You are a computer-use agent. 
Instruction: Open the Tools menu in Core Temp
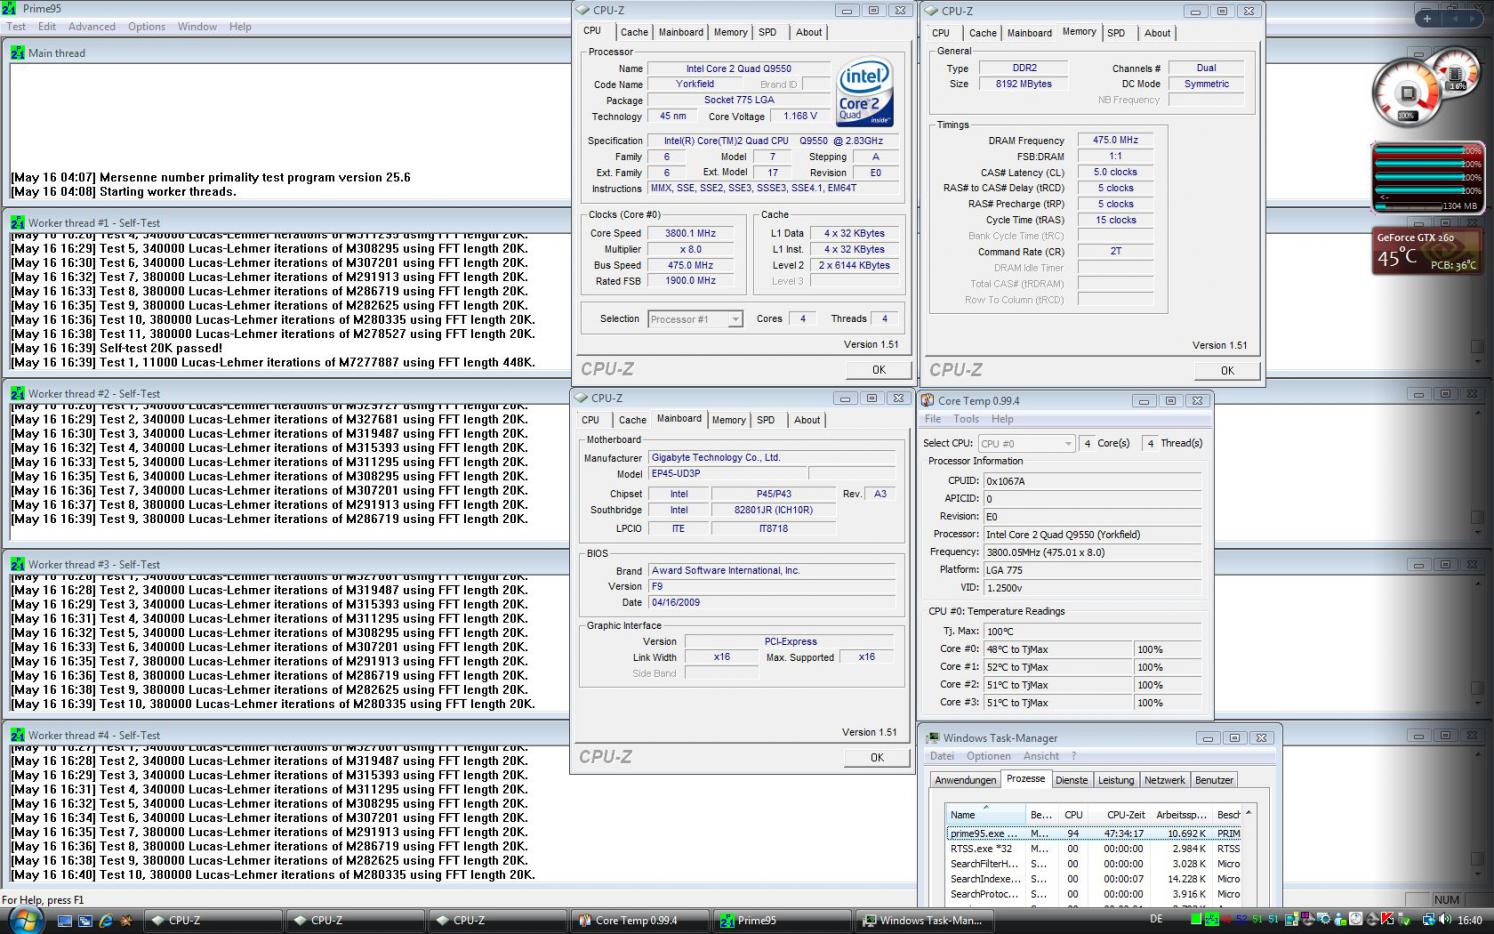(966, 419)
